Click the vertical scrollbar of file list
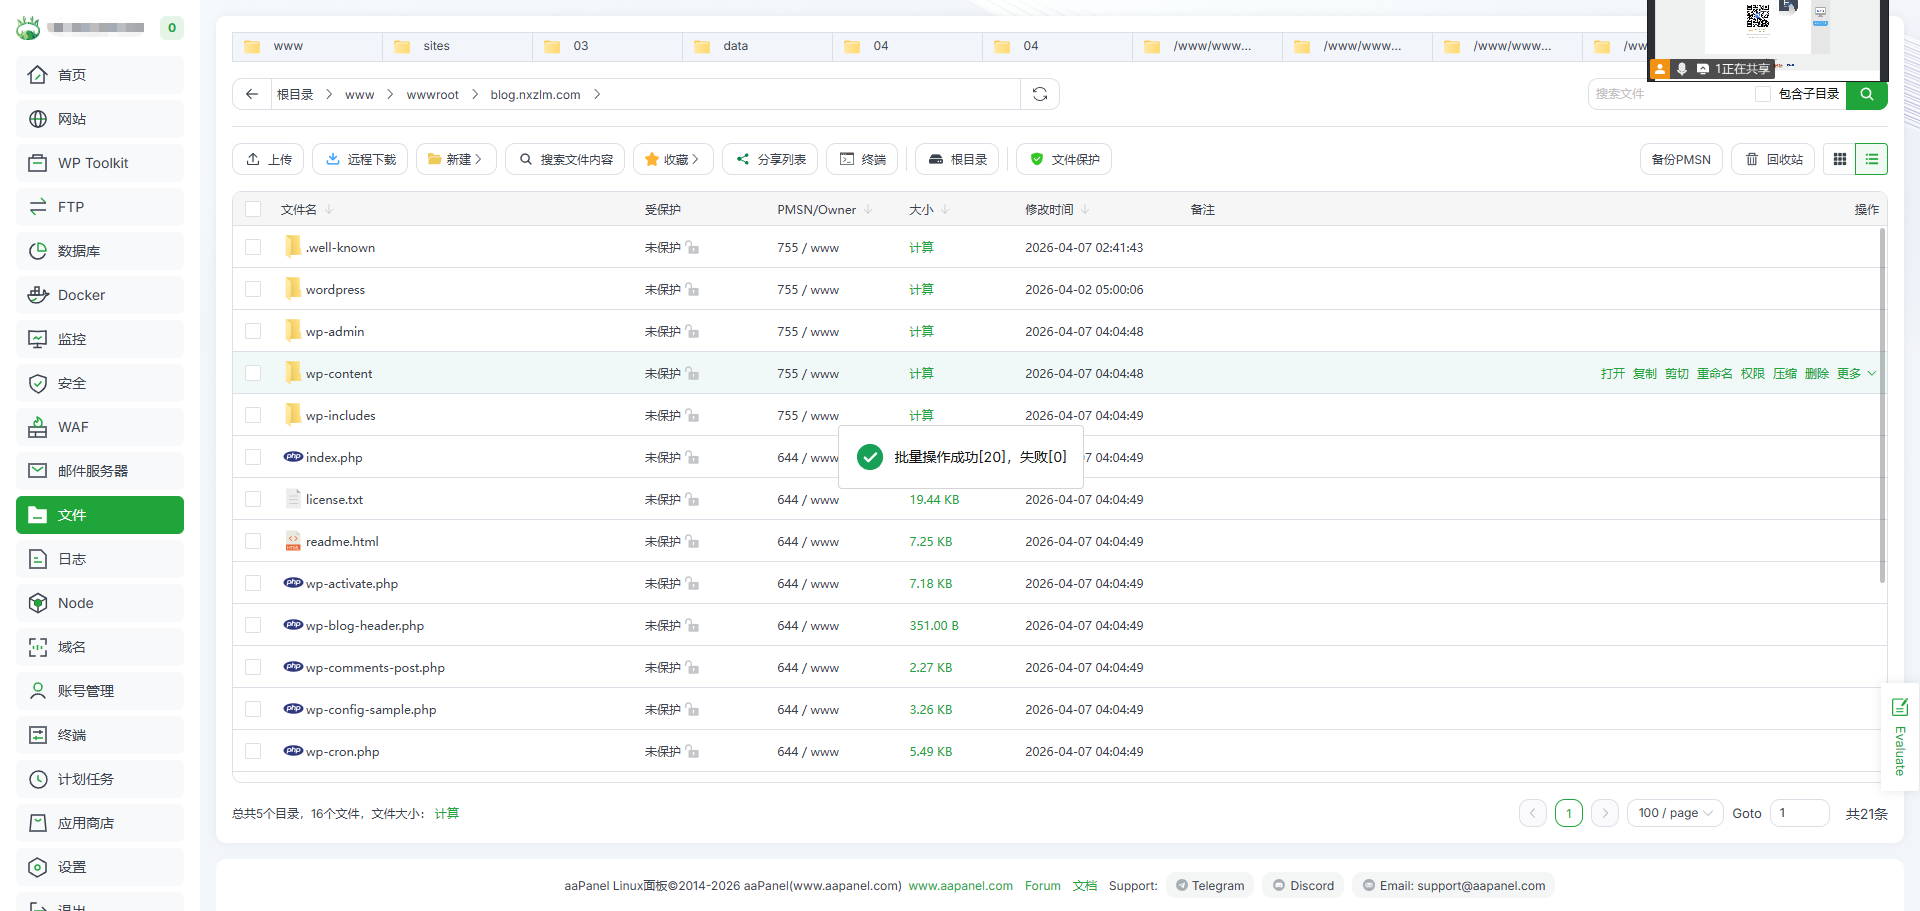The image size is (1920, 911). (x=1882, y=400)
